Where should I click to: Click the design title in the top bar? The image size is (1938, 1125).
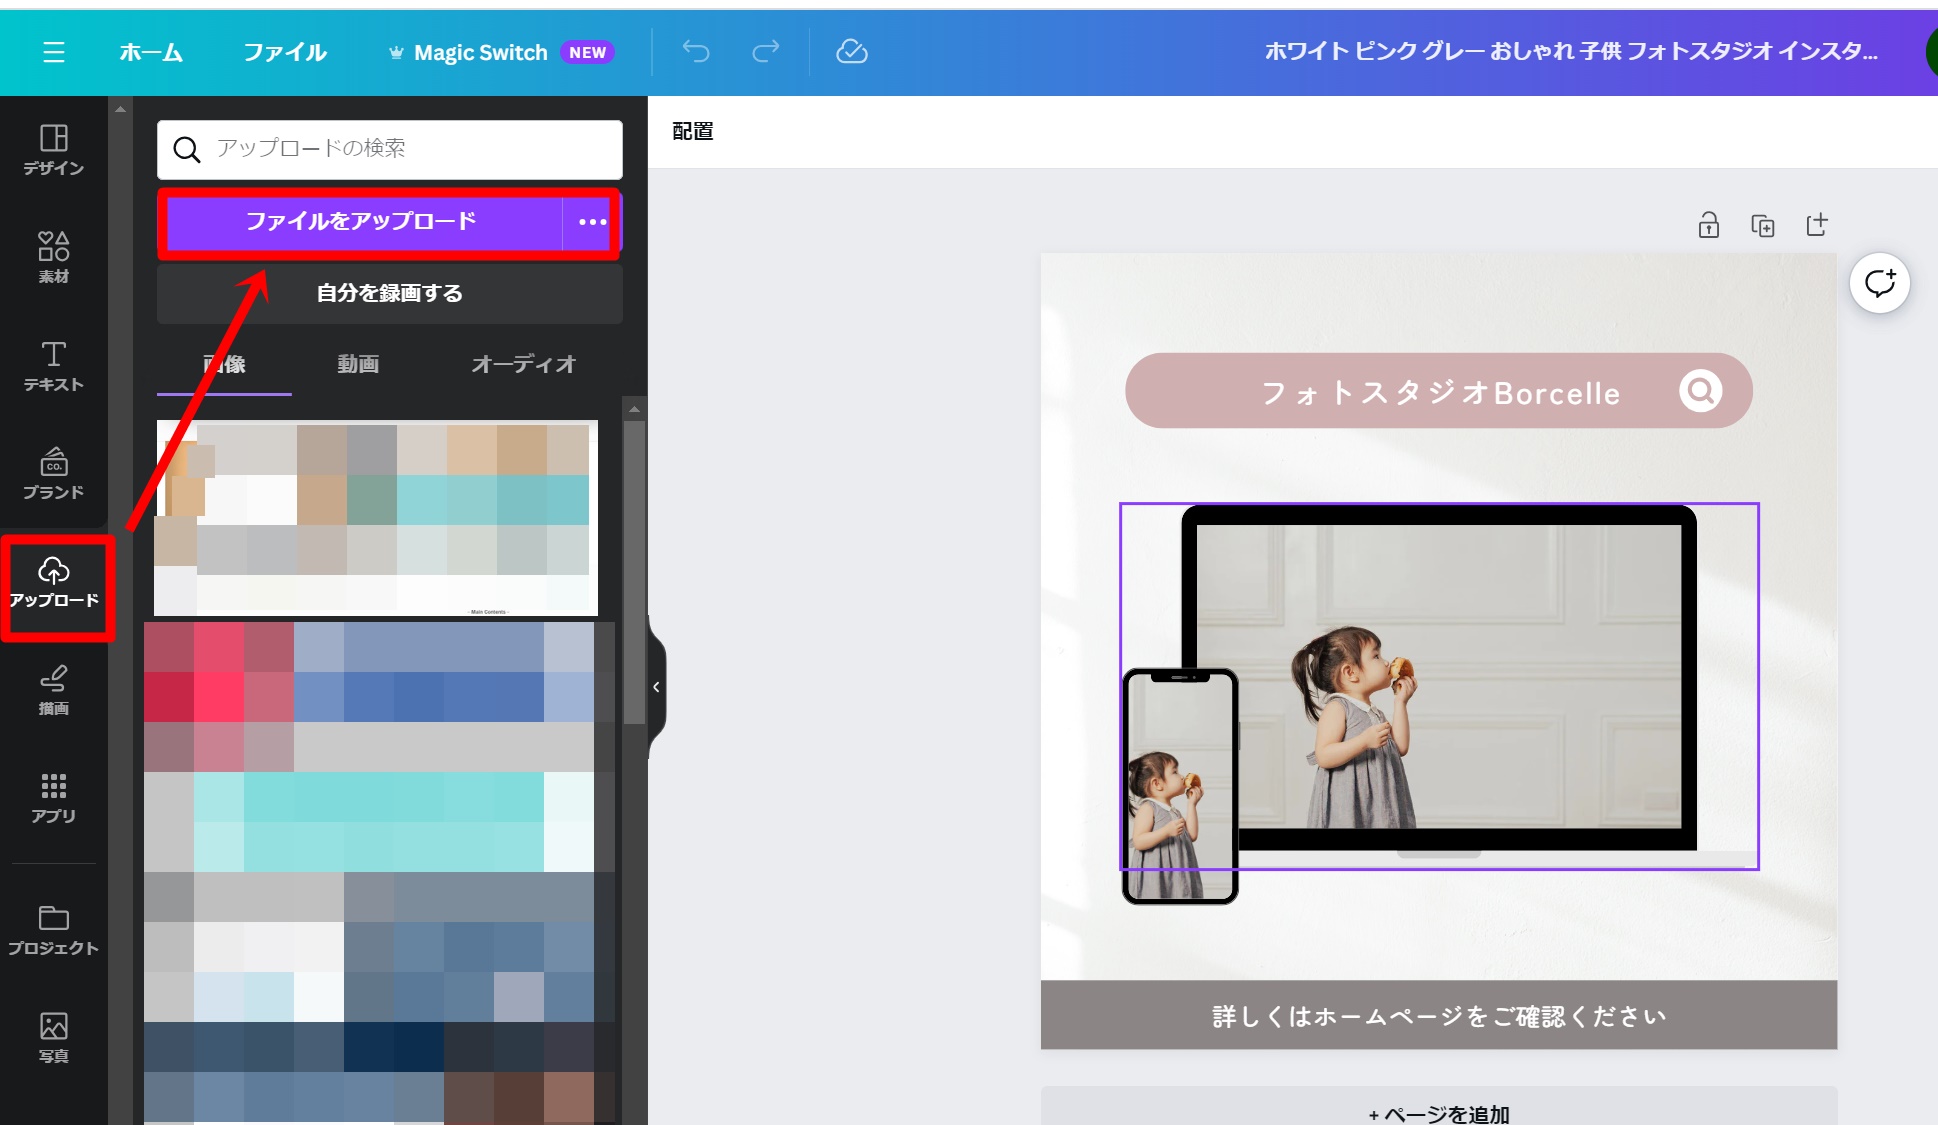[x=1570, y=51]
